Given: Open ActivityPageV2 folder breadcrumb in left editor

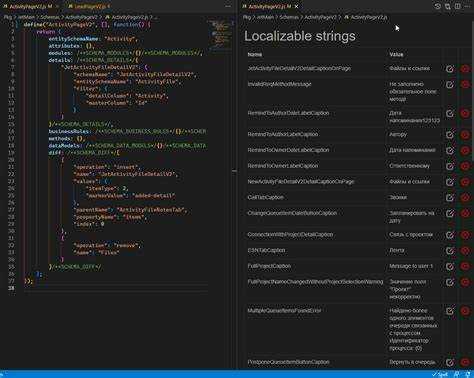Looking at the screenshot, I should tap(81, 17).
